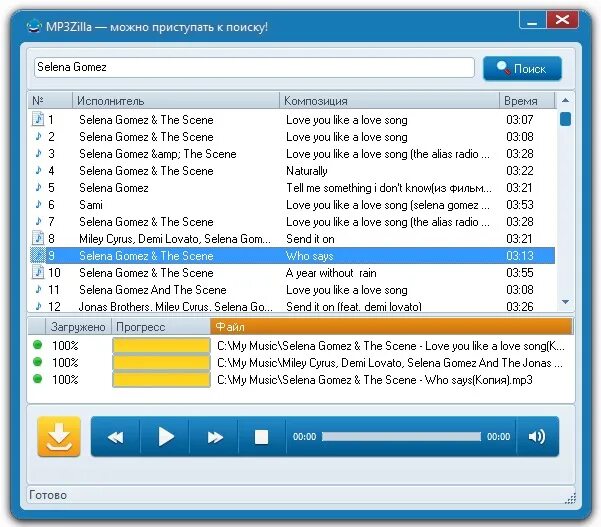Stop playback
601x527 pixels.
262,437
